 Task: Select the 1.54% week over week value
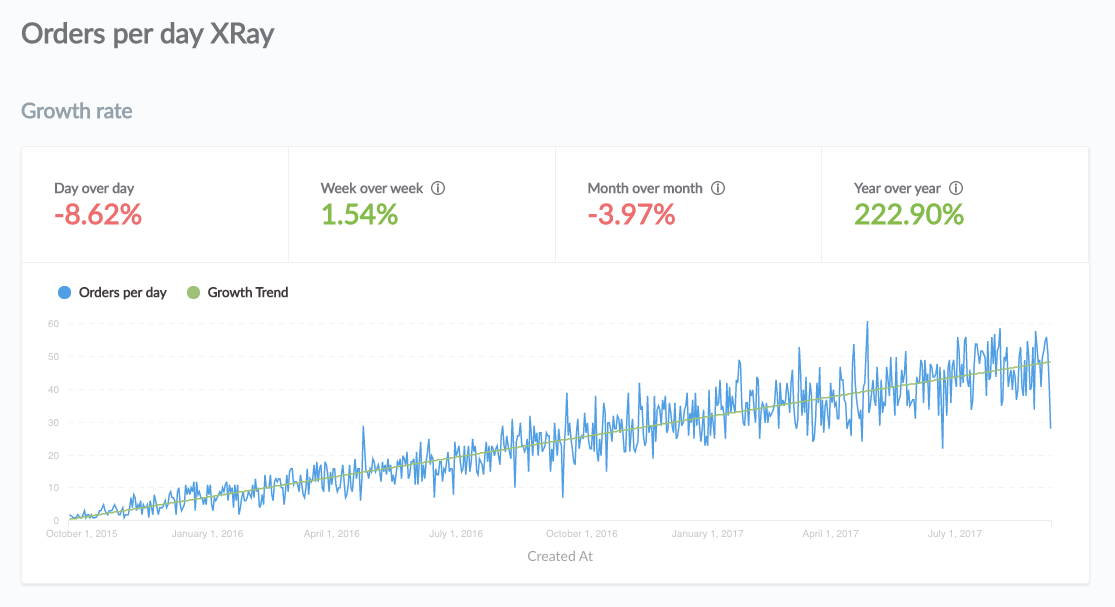point(359,215)
